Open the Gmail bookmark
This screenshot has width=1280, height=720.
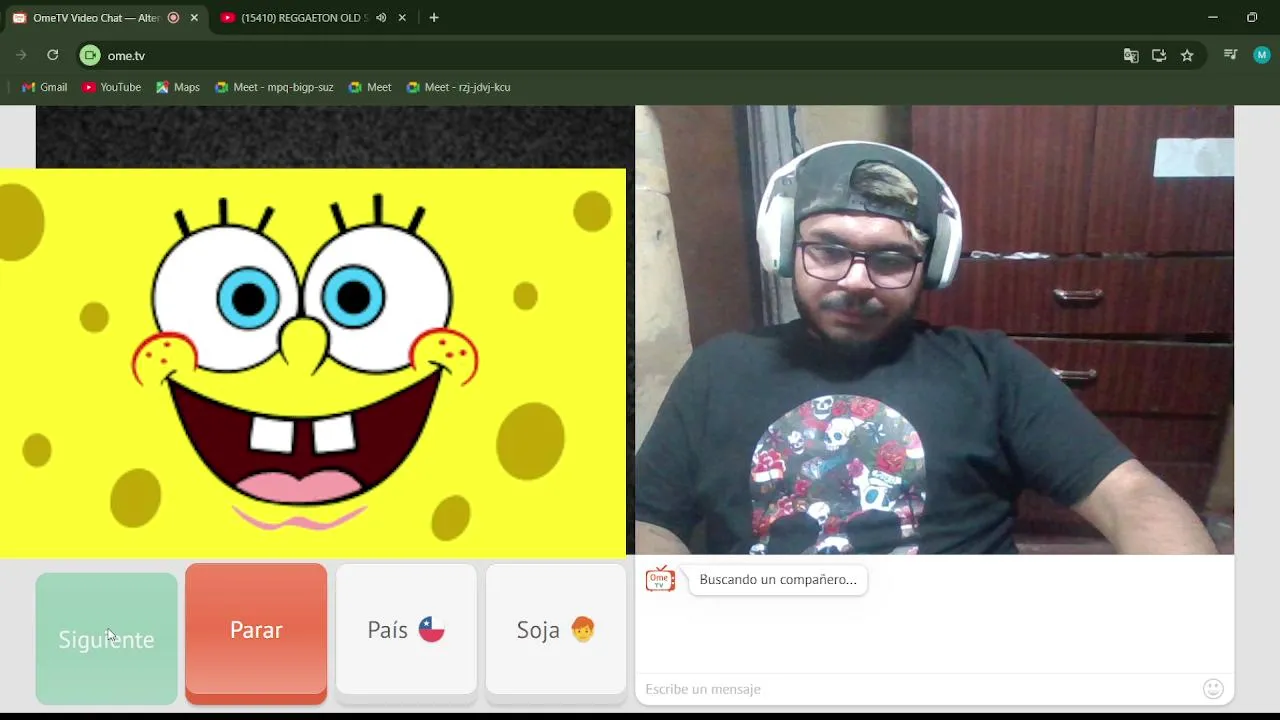[45, 87]
